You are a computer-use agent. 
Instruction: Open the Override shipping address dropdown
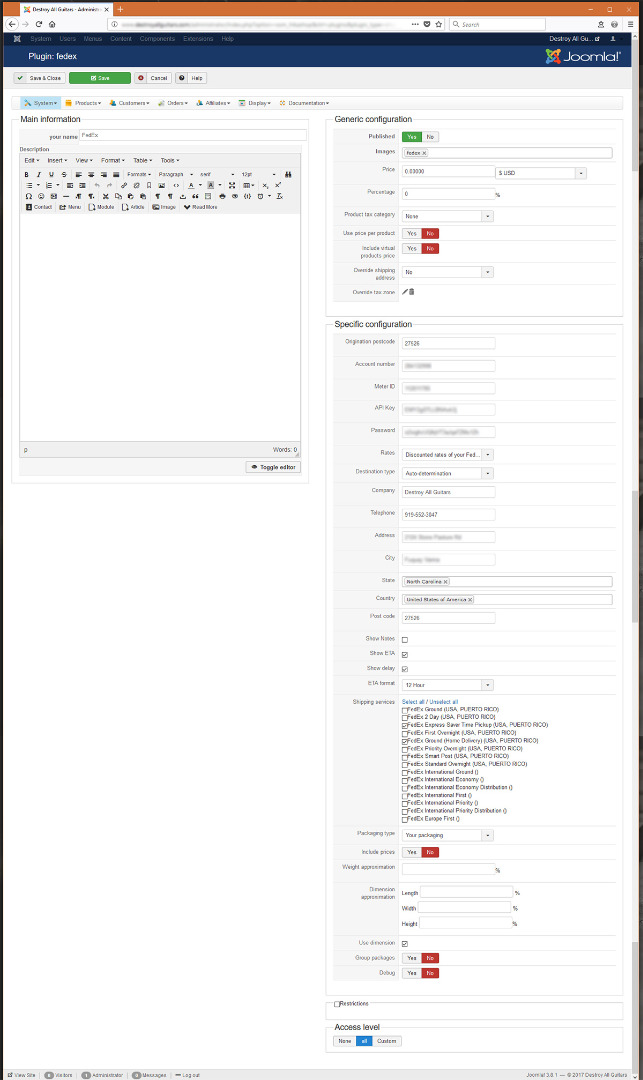click(447, 272)
